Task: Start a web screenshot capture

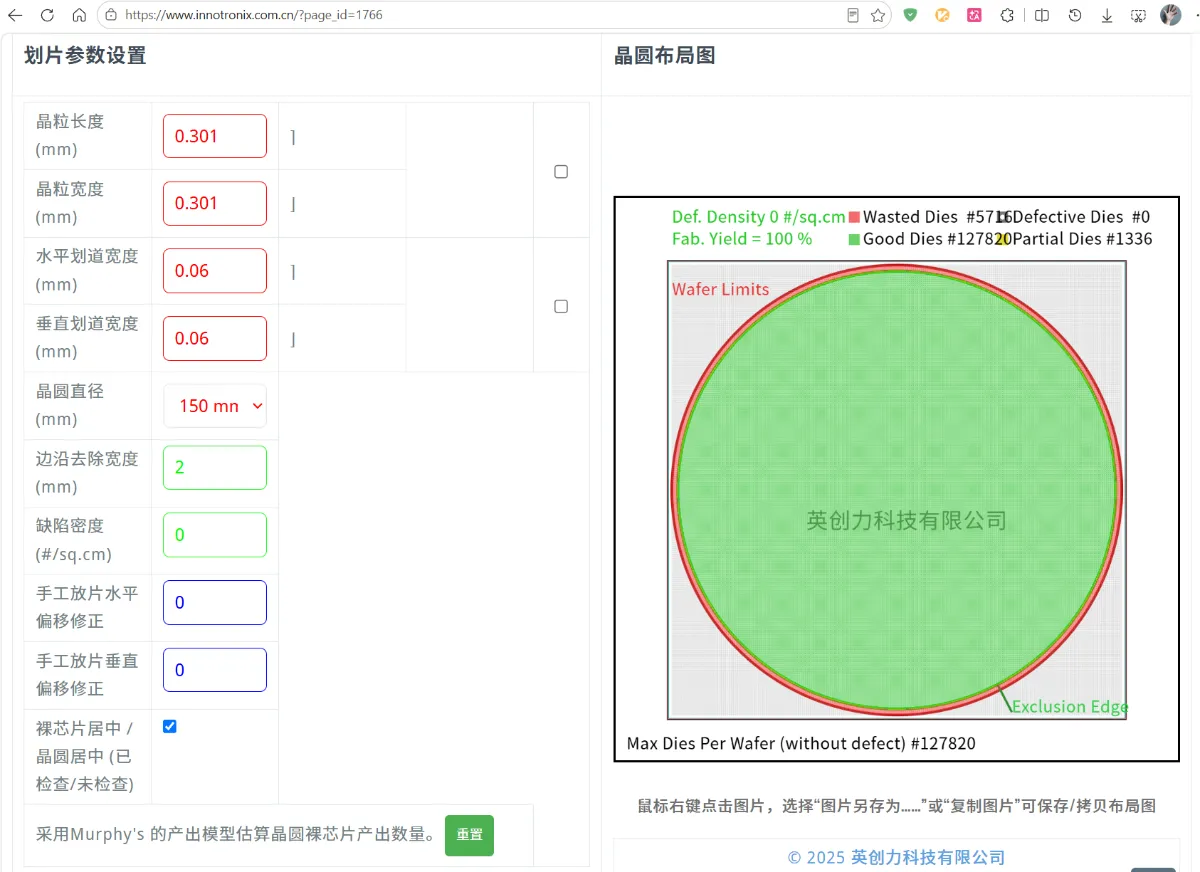Action: (1138, 15)
